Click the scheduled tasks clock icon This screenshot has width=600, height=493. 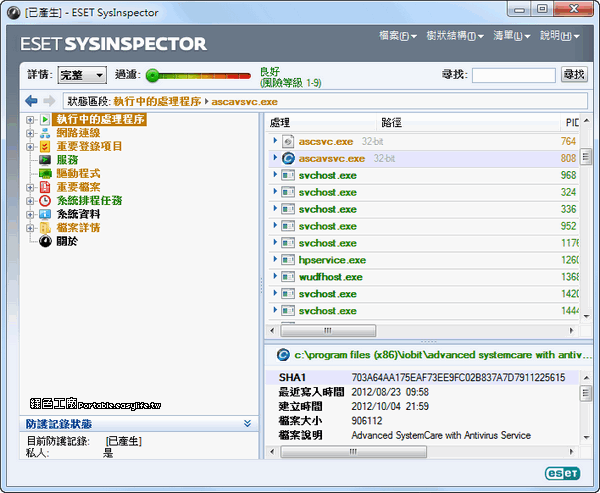45,201
